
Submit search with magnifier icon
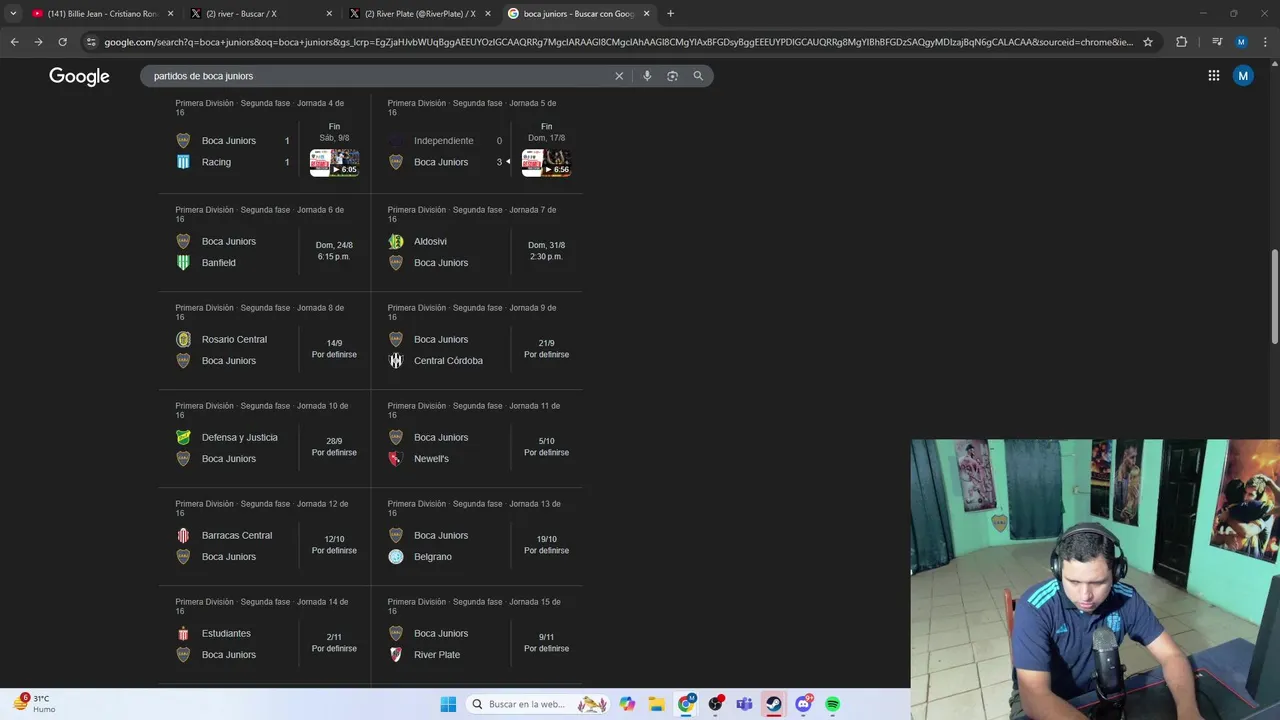[x=698, y=76]
